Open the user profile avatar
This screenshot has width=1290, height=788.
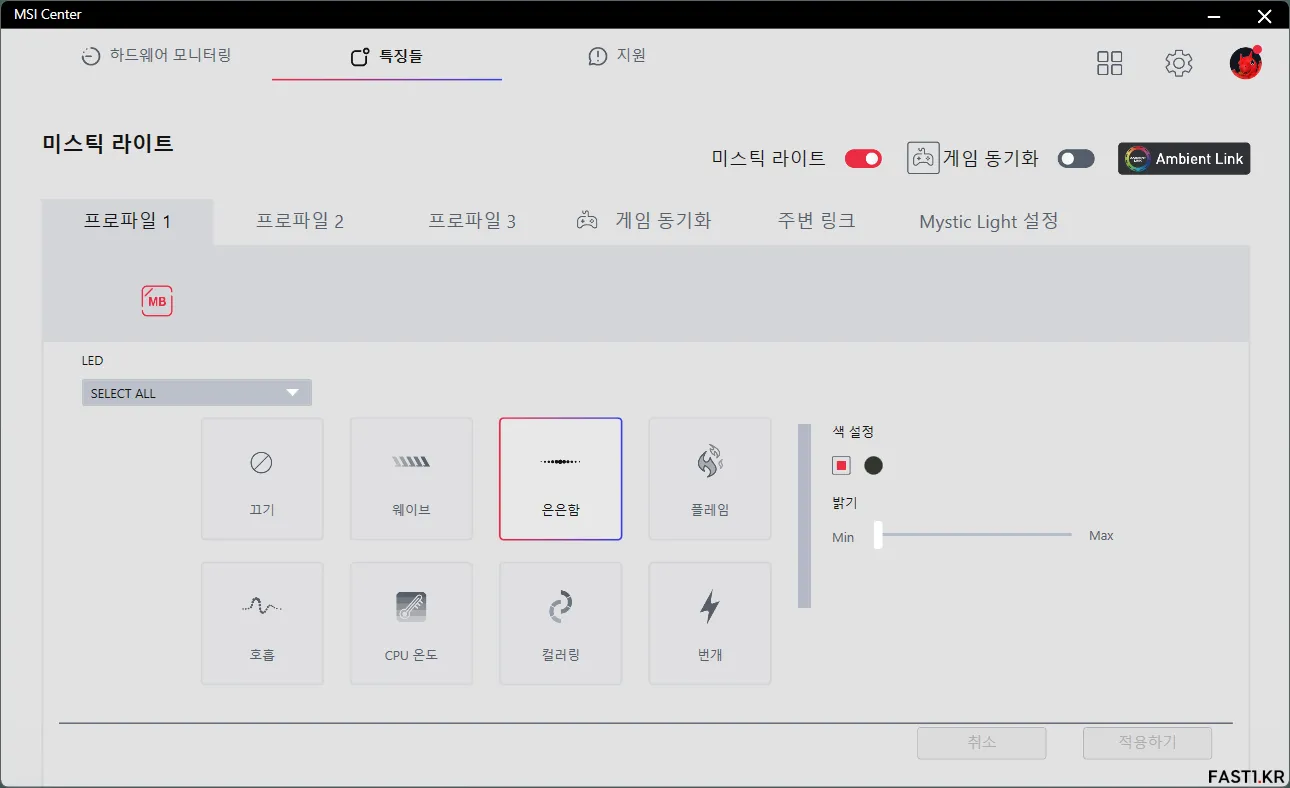pyautogui.click(x=1245, y=63)
